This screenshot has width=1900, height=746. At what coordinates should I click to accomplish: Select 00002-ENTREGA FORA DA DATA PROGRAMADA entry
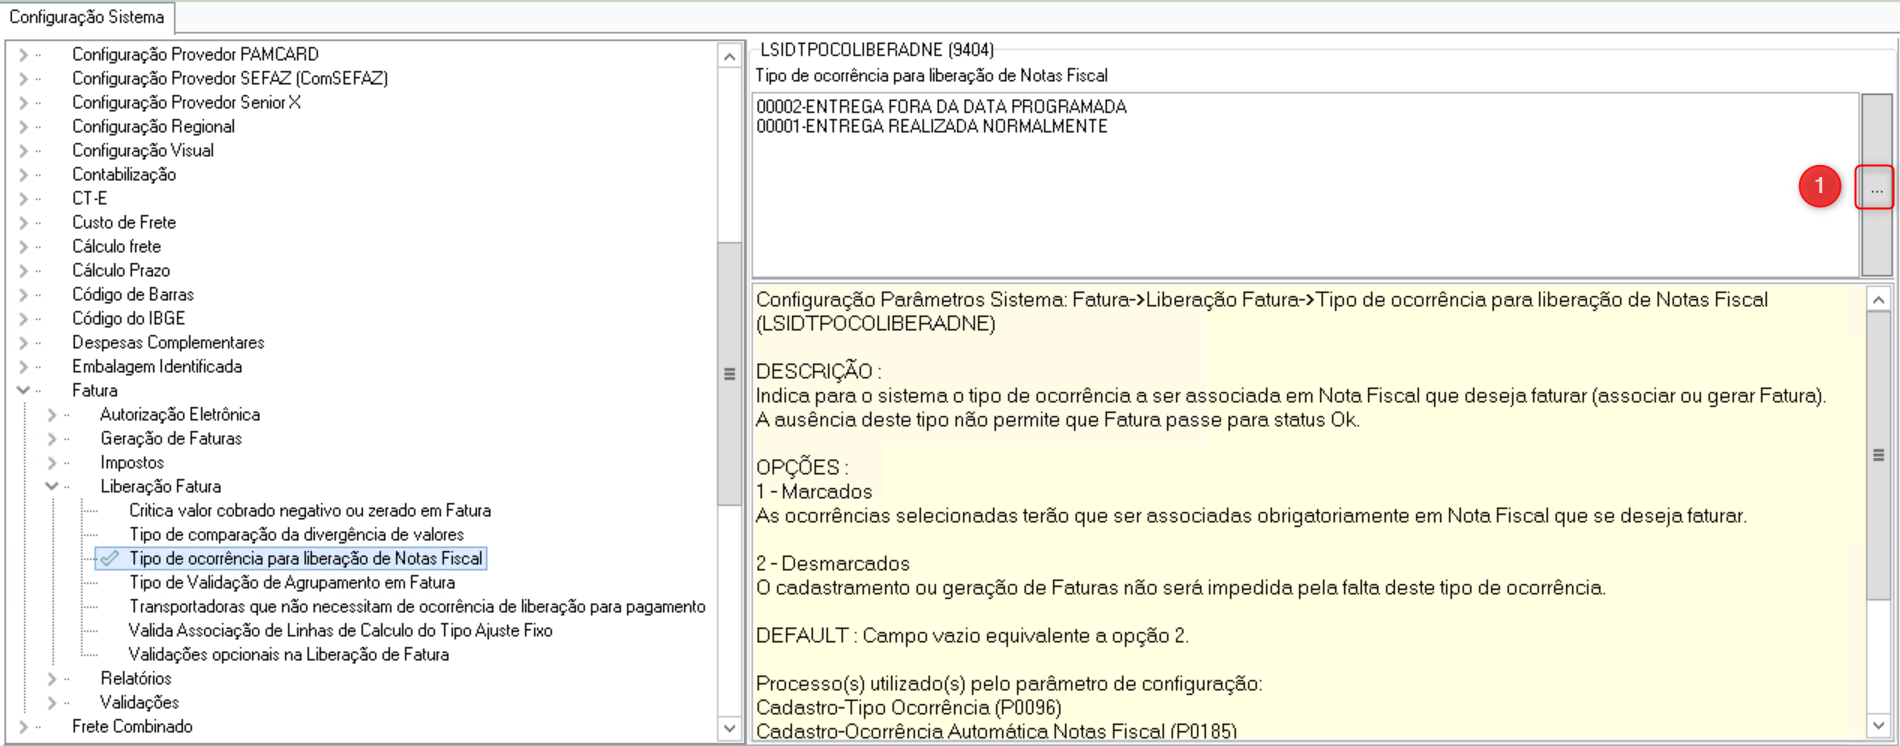coord(941,106)
